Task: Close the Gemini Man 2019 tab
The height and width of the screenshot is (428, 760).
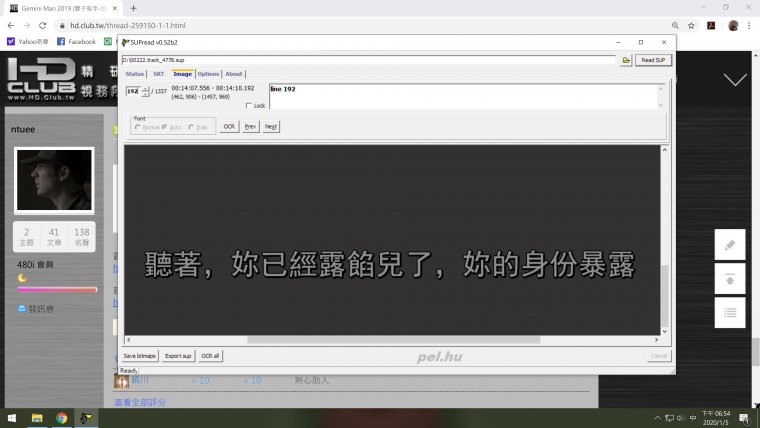Action: pos(115,8)
